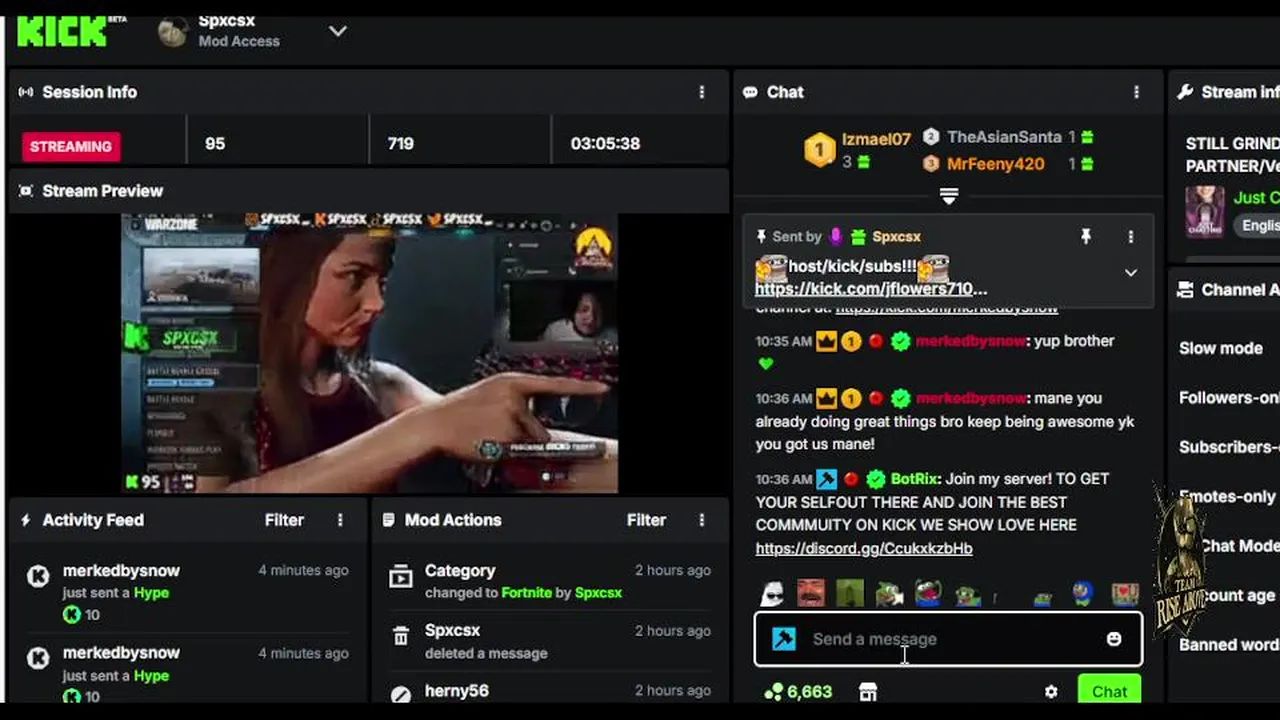Click the viewer count 95 in Session Info
The height and width of the screenshot is (720, 1280).
tap(215, 144)
